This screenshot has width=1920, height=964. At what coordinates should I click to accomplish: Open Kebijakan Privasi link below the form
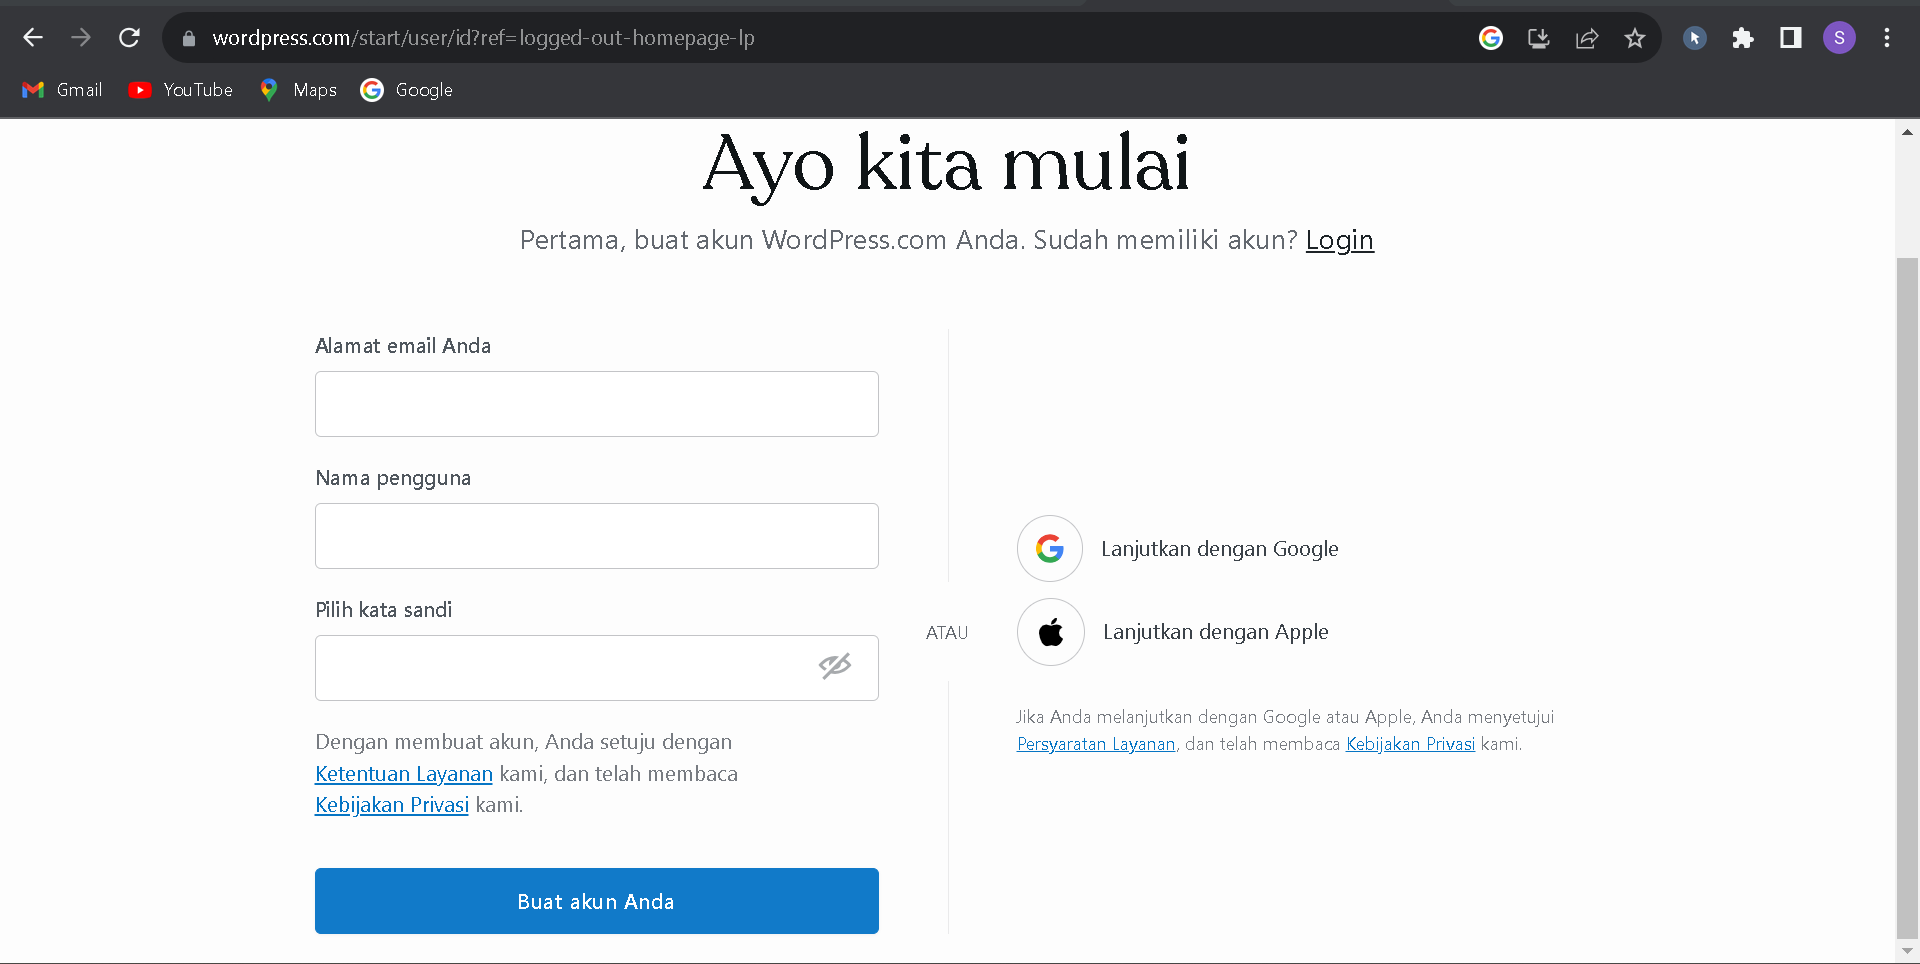click(392, 805)
